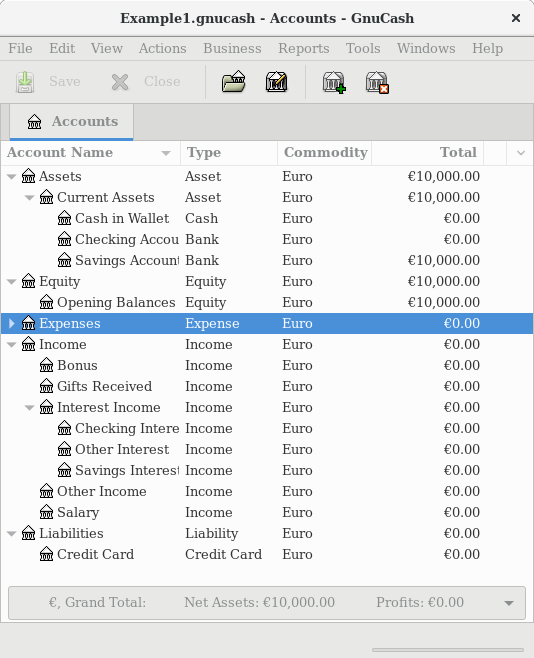534x658 pixels.
Task: Open the Reports menu
Action: (304, 48)
